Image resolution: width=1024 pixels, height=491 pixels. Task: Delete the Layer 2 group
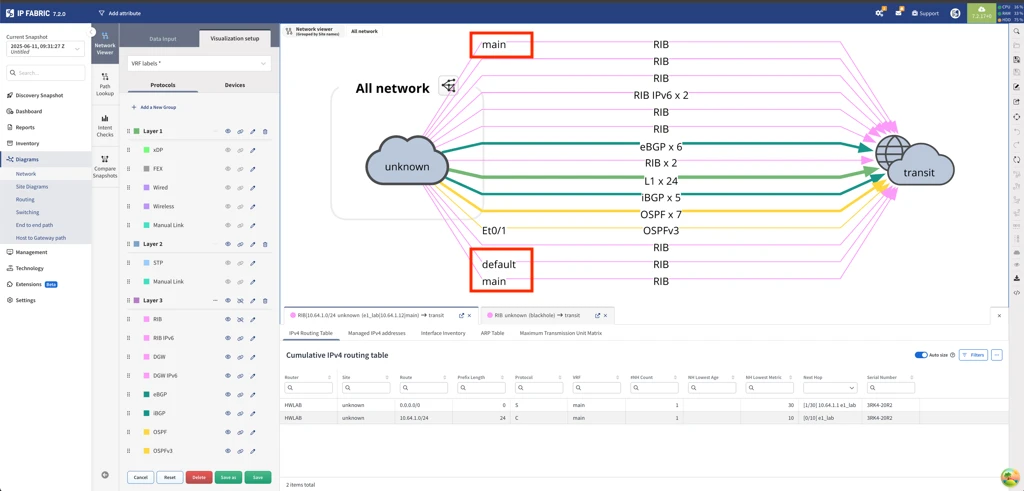pyautogui.click(x=265, y=244)
